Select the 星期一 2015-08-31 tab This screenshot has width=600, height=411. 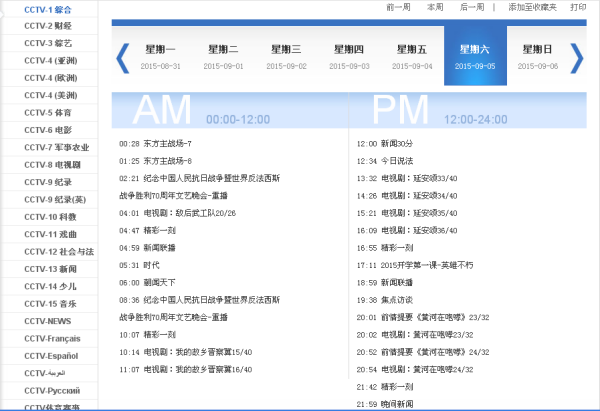pos(160,57)
